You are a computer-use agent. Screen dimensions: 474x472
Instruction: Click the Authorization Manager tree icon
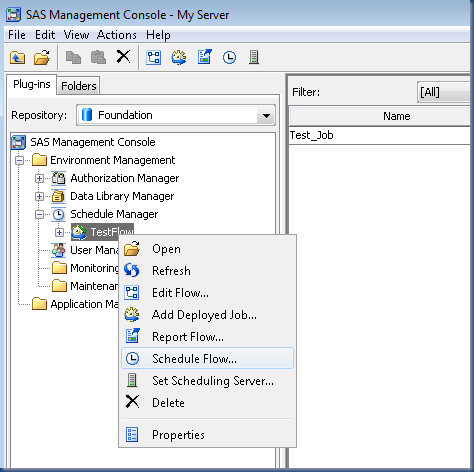[59, 178]
